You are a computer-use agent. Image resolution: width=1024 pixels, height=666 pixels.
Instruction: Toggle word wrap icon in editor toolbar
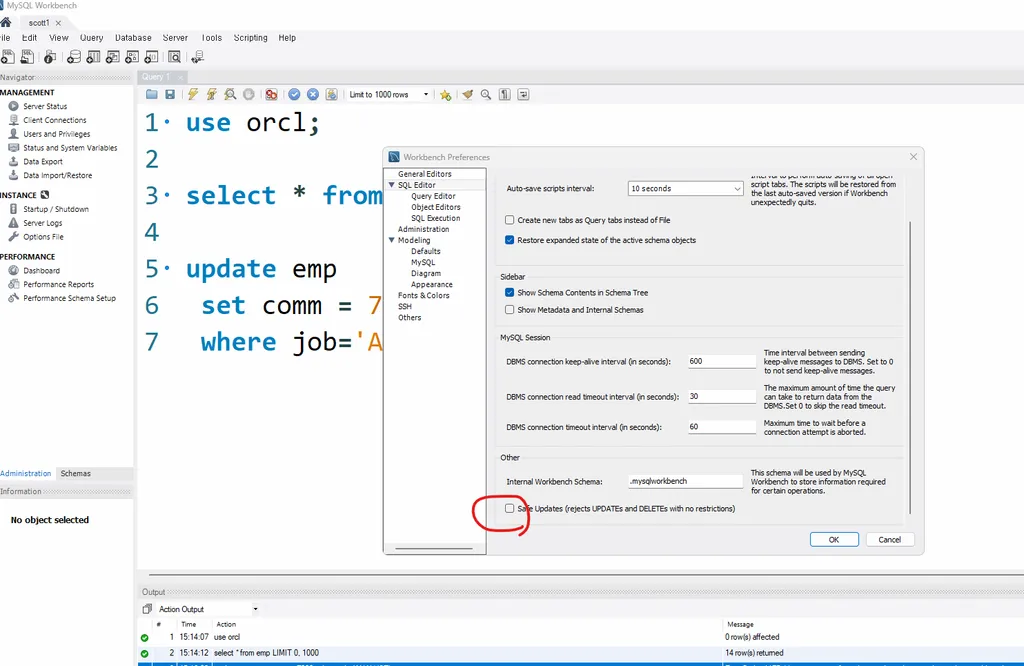pos(523,95)
